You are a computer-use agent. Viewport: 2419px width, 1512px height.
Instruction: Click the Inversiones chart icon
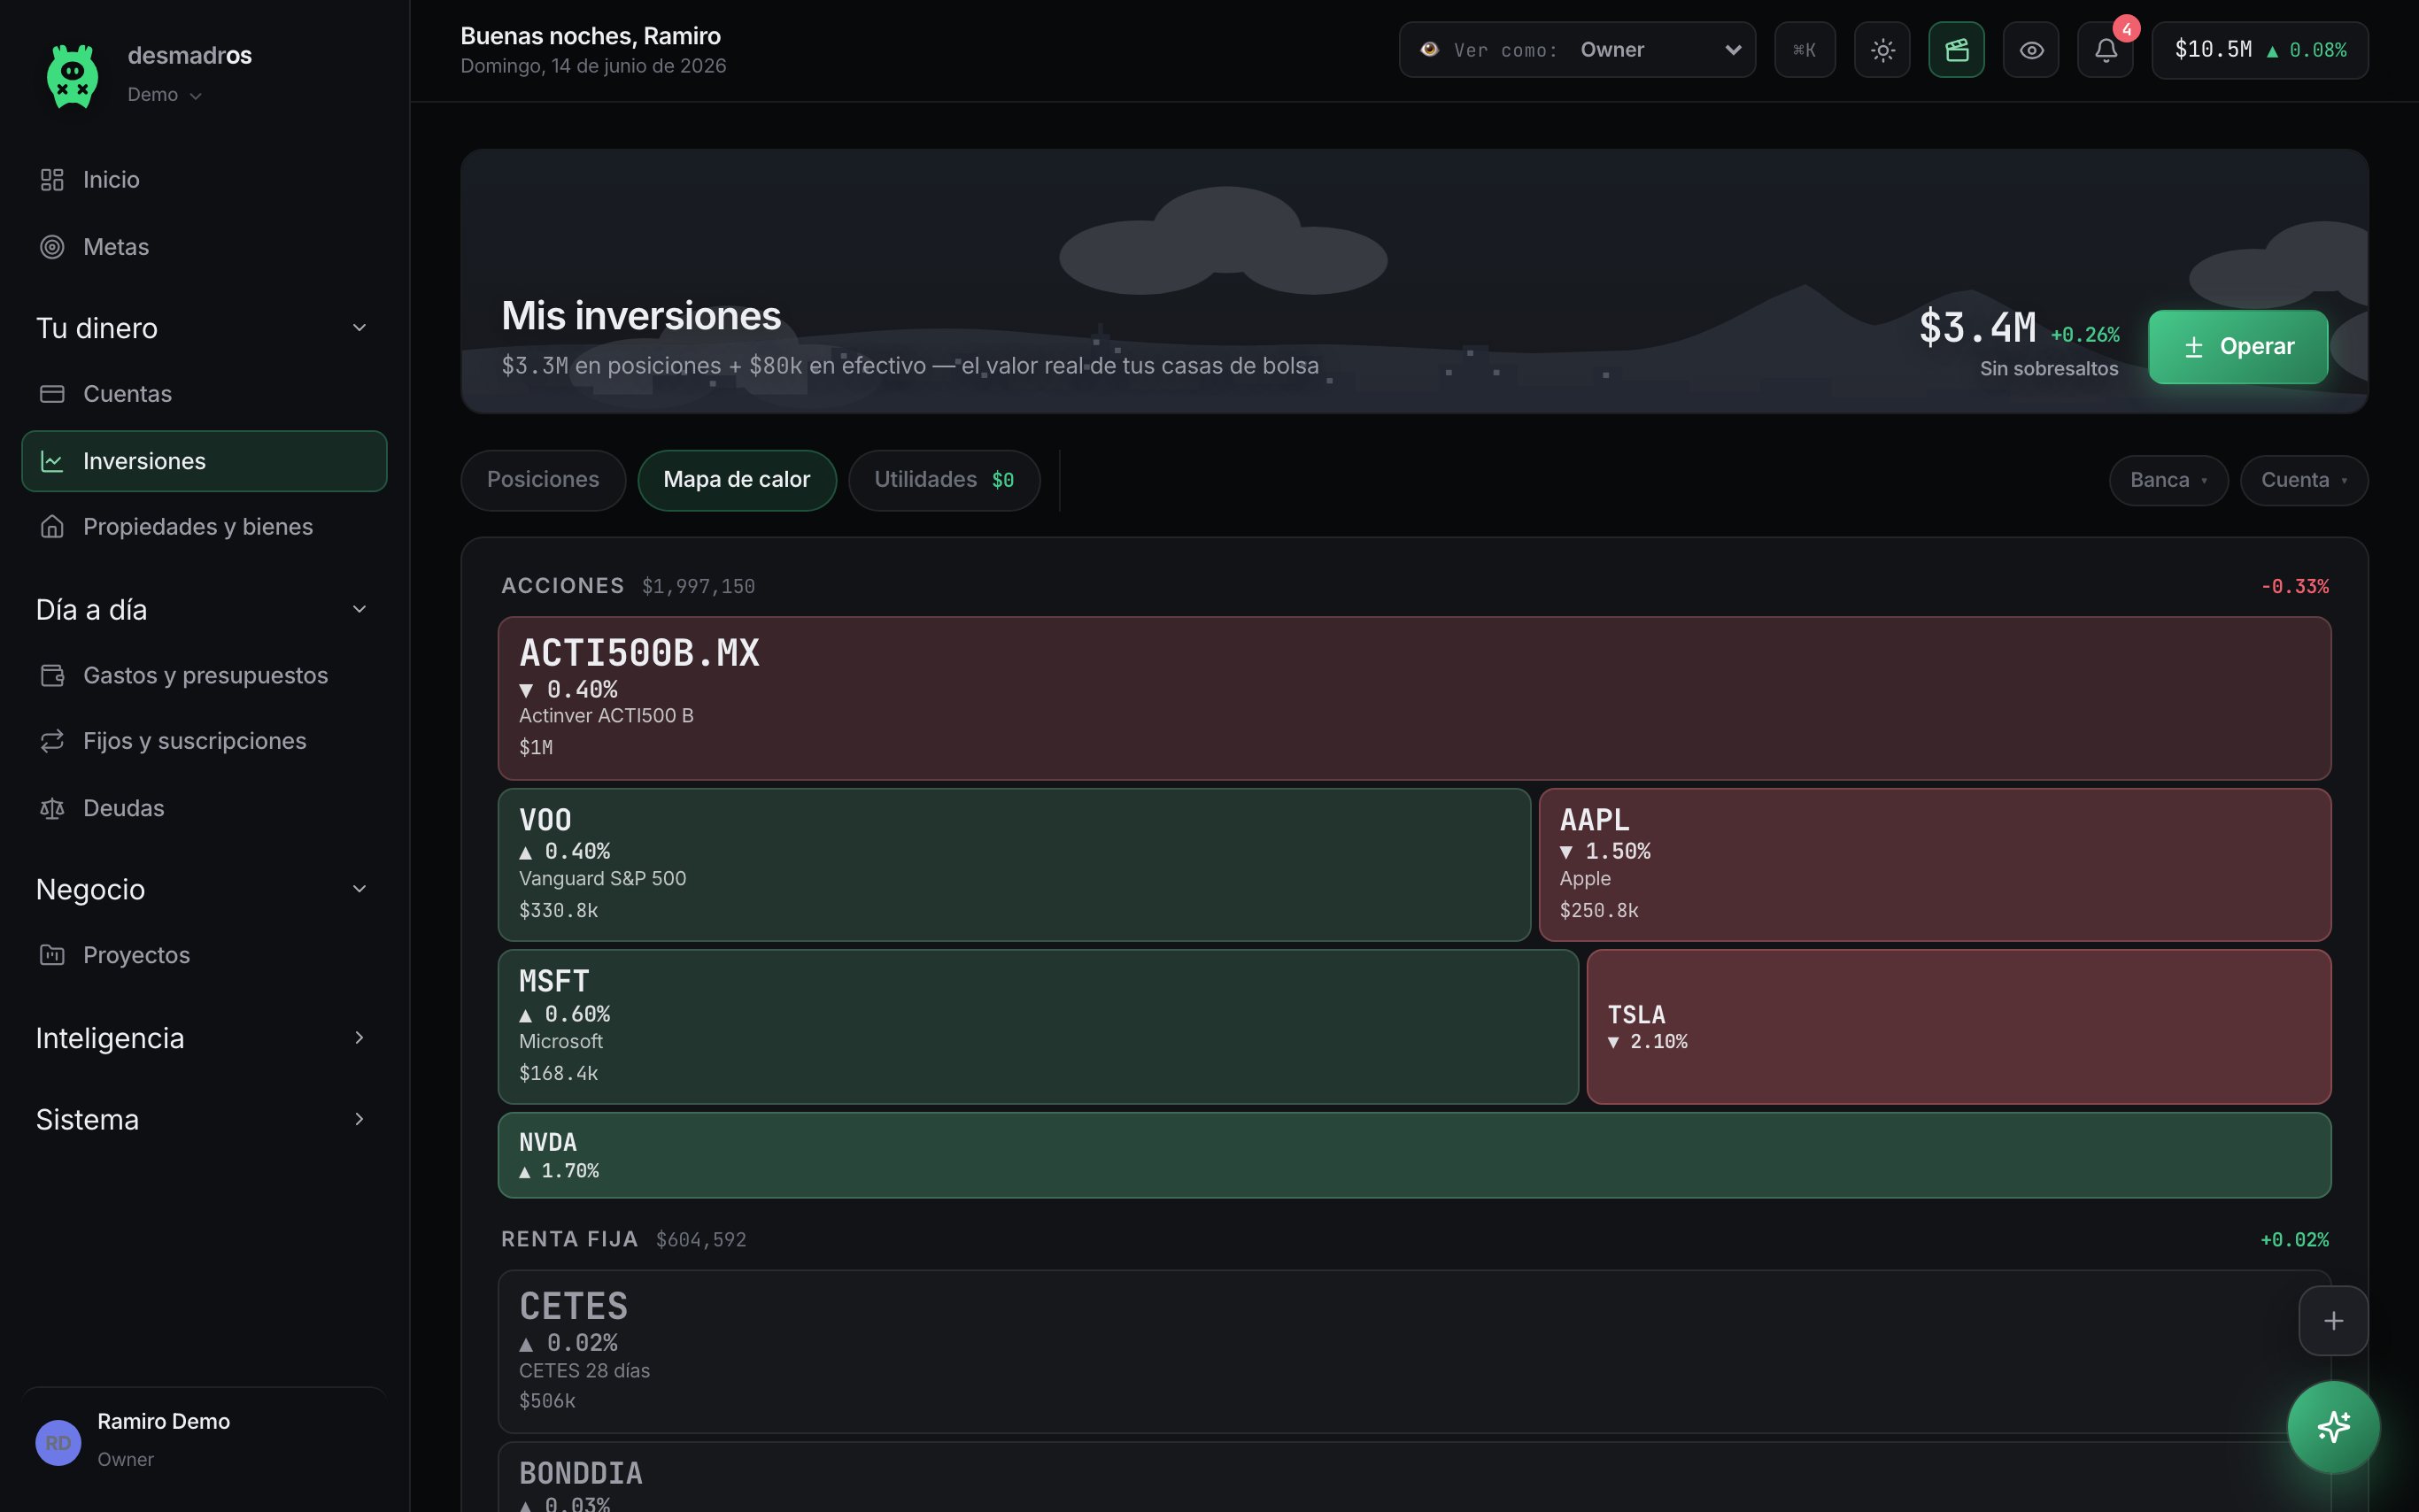(52, 461)
